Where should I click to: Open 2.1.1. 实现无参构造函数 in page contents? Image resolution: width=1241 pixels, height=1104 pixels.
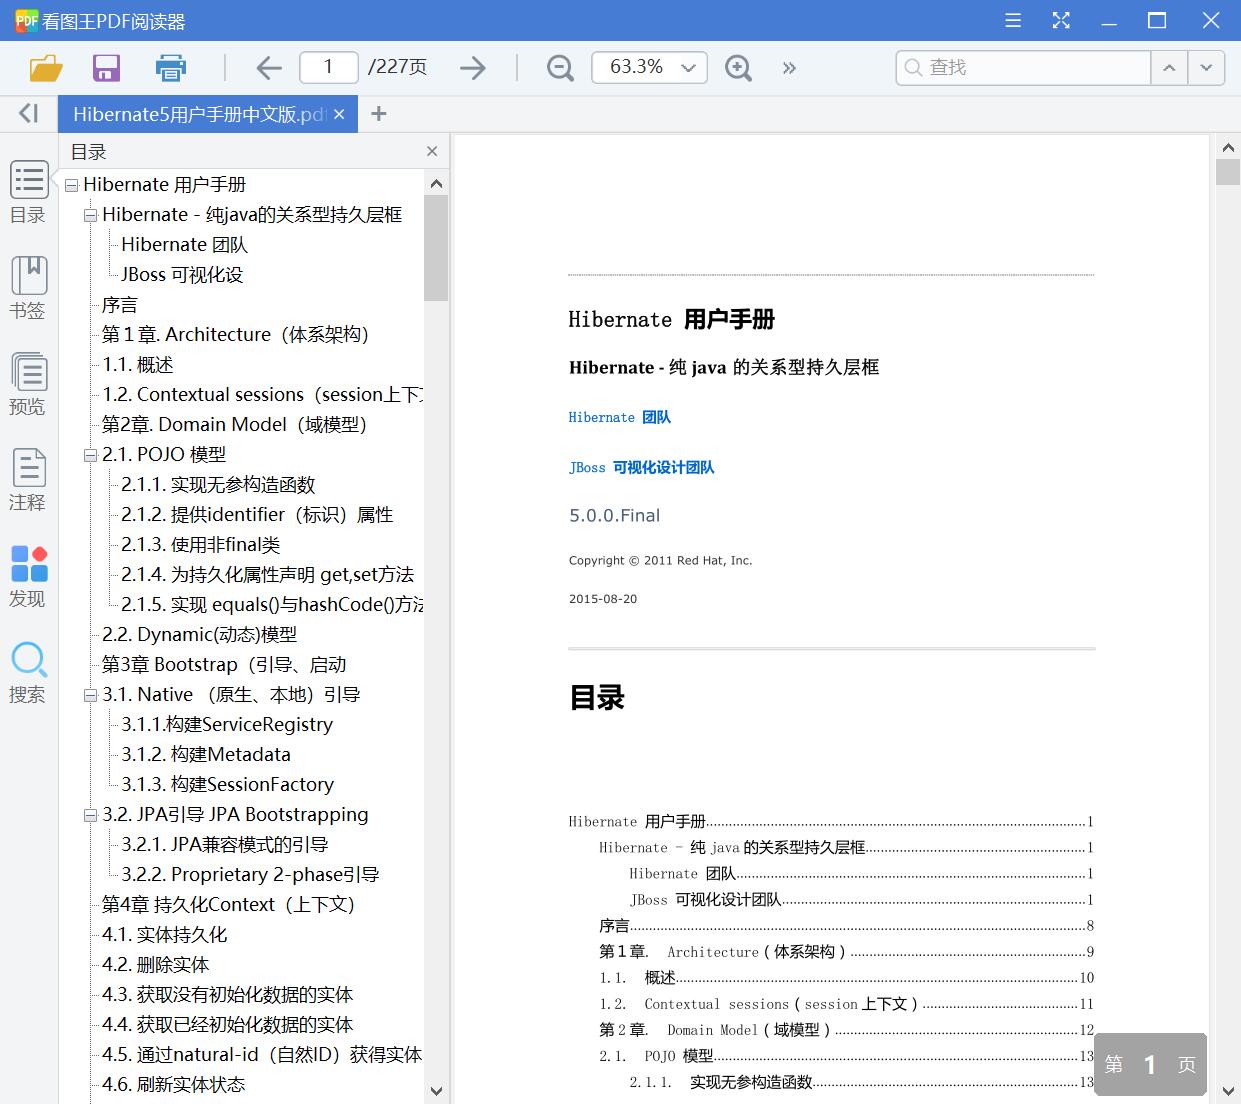[x=861, y=1082]
